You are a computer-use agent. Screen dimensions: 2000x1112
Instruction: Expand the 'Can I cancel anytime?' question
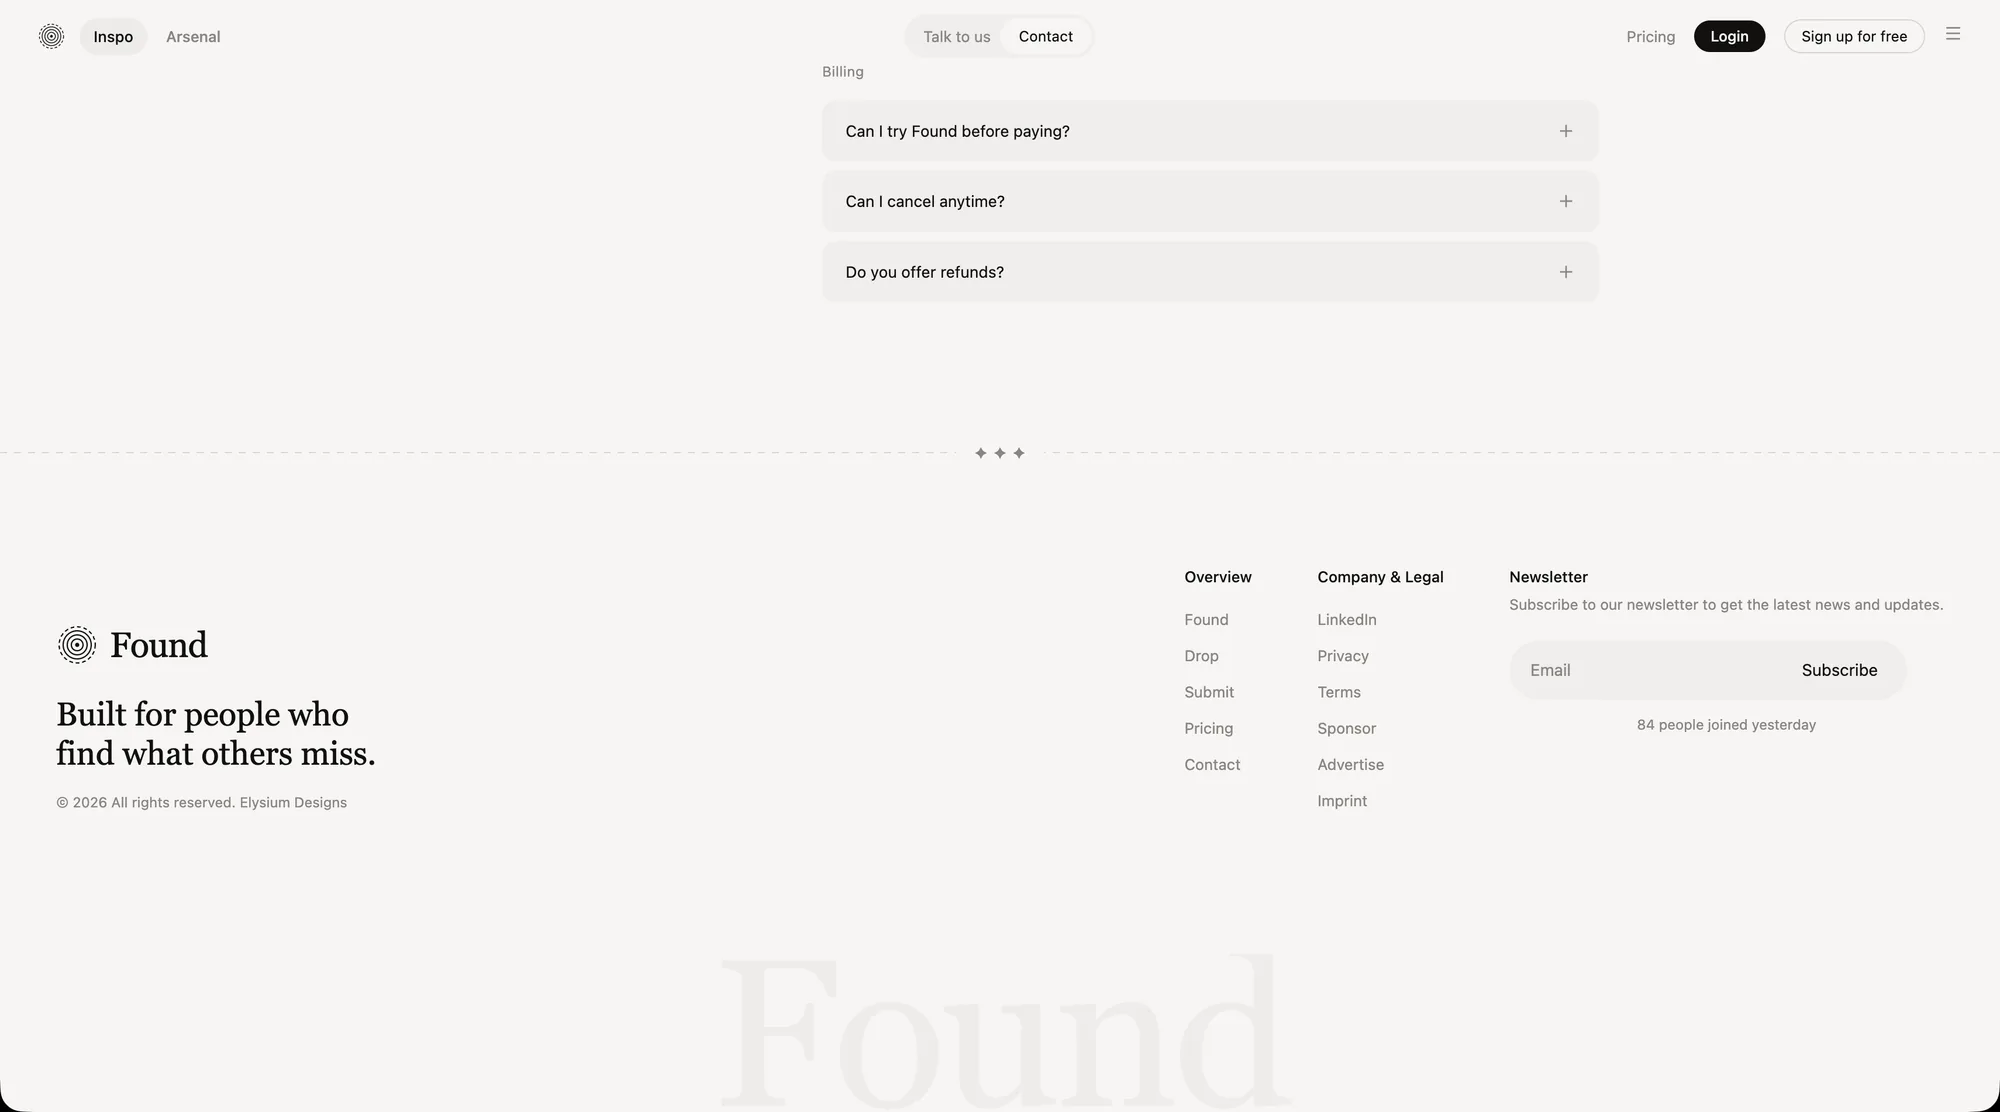tap(1210, 201)
